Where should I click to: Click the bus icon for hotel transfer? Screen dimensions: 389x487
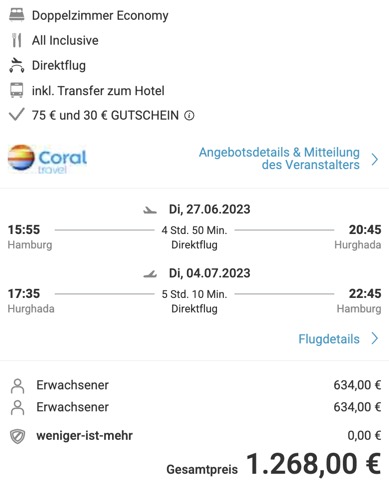(x=16, y=90)
